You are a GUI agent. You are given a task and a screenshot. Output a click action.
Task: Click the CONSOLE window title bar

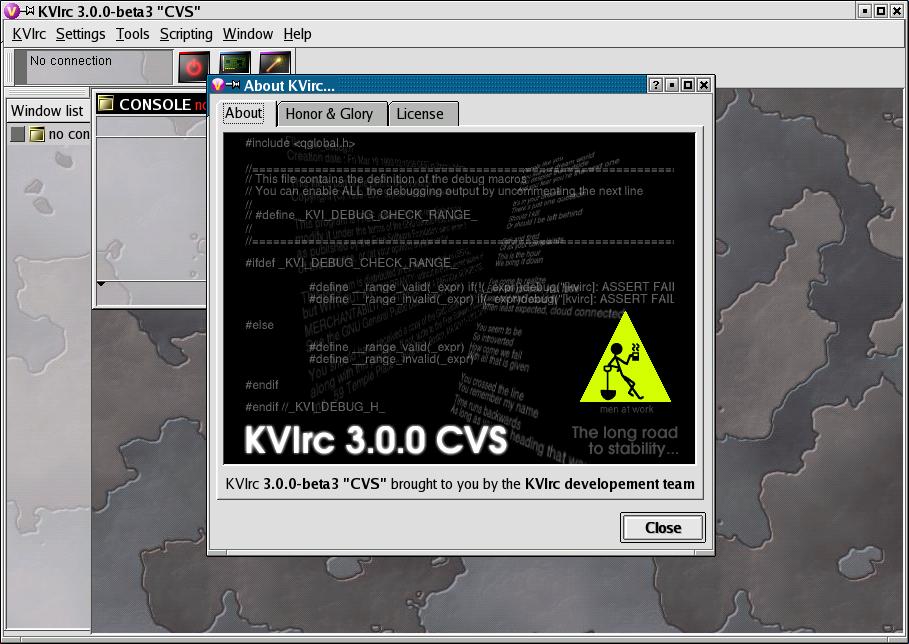pyautogui.click(x=152, y=104)
